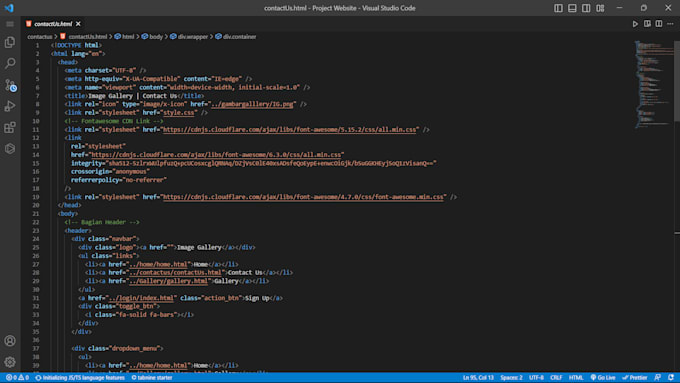Change the HTML language mode
This screenshot has height=383, width=680.
click(576, 378)
